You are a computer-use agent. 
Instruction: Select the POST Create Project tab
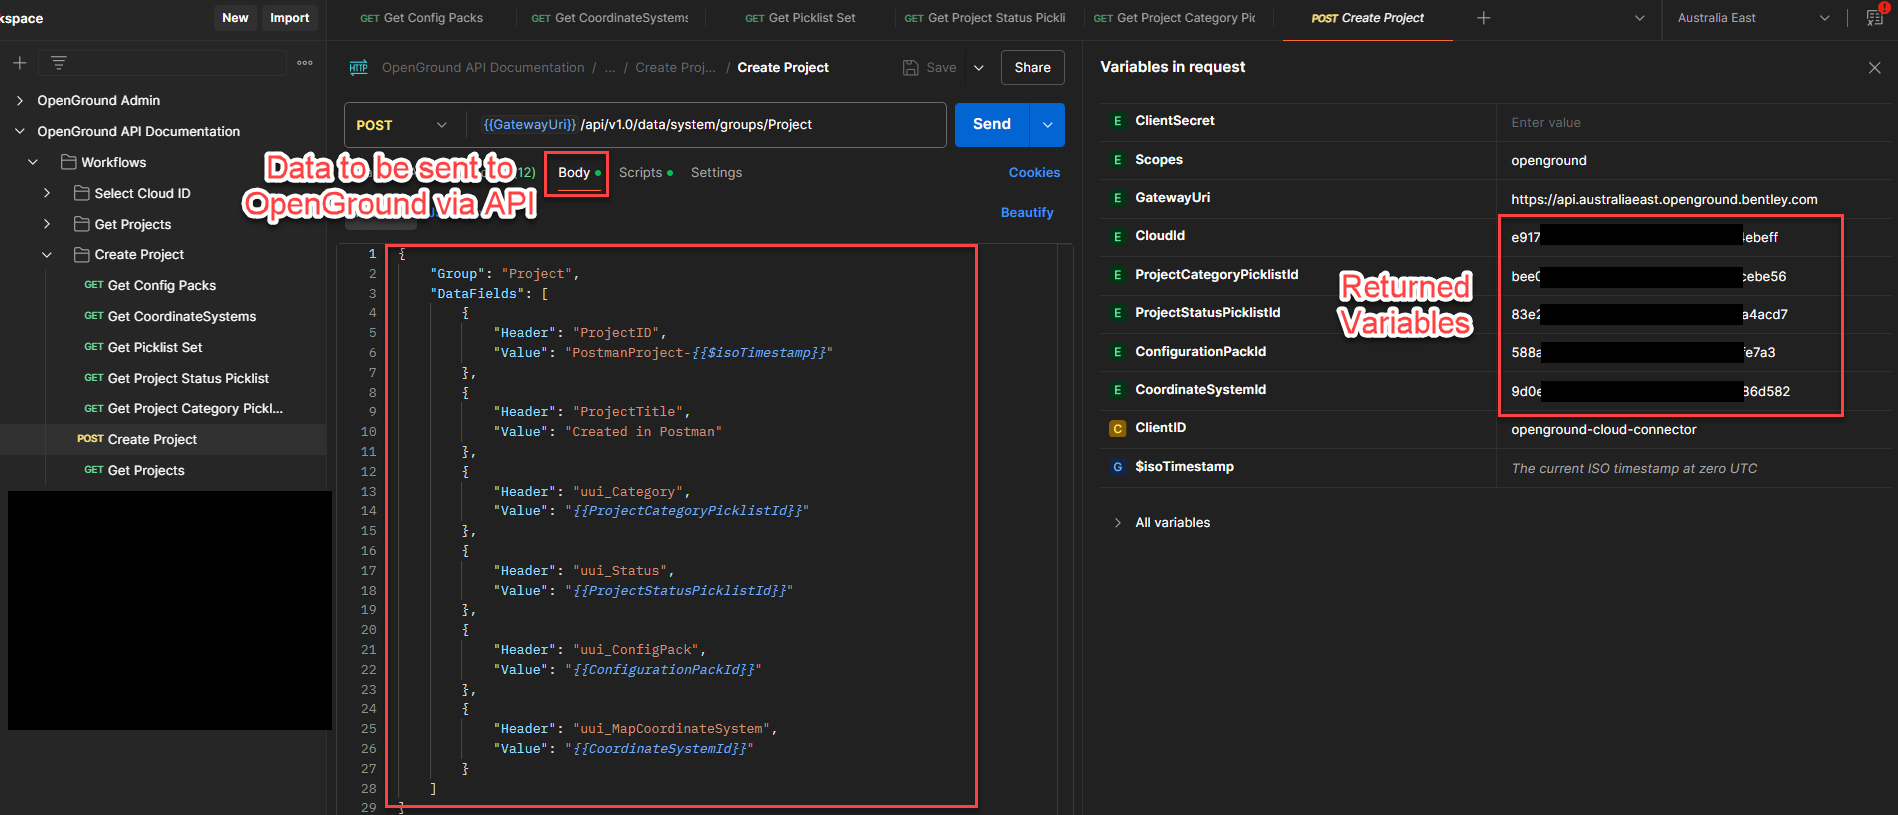pos(1367,18)
